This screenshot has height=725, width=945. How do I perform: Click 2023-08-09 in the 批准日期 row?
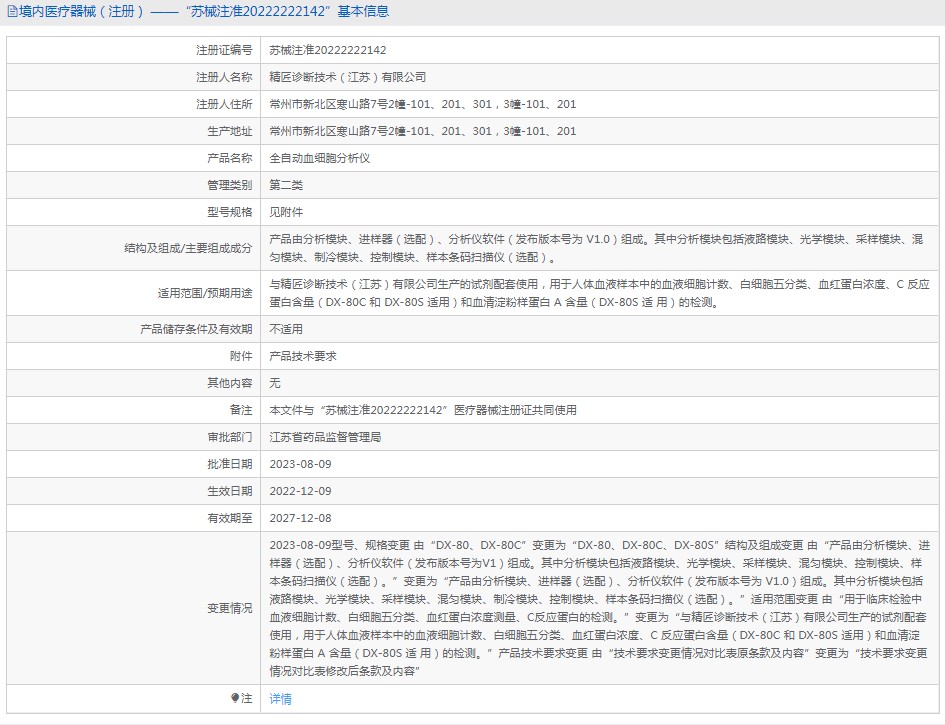[300, 465]
